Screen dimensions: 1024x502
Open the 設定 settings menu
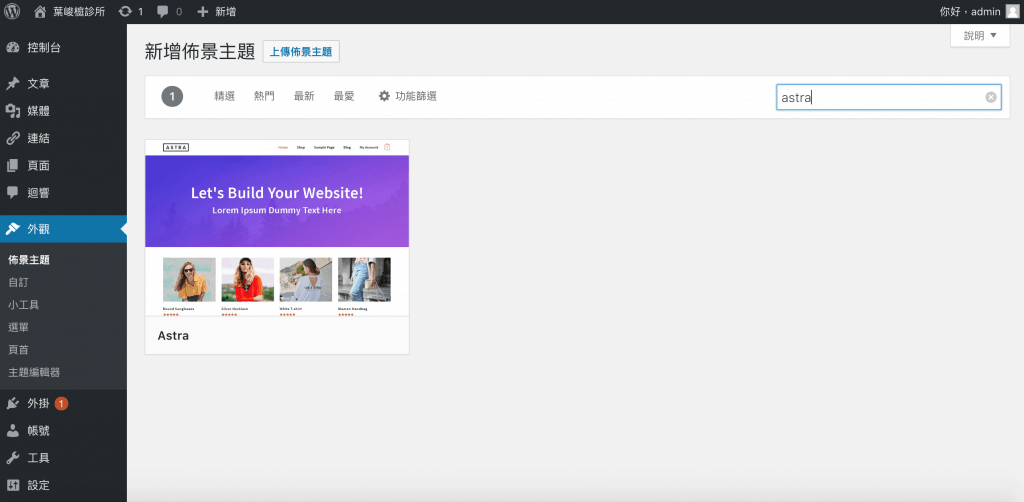38,485
